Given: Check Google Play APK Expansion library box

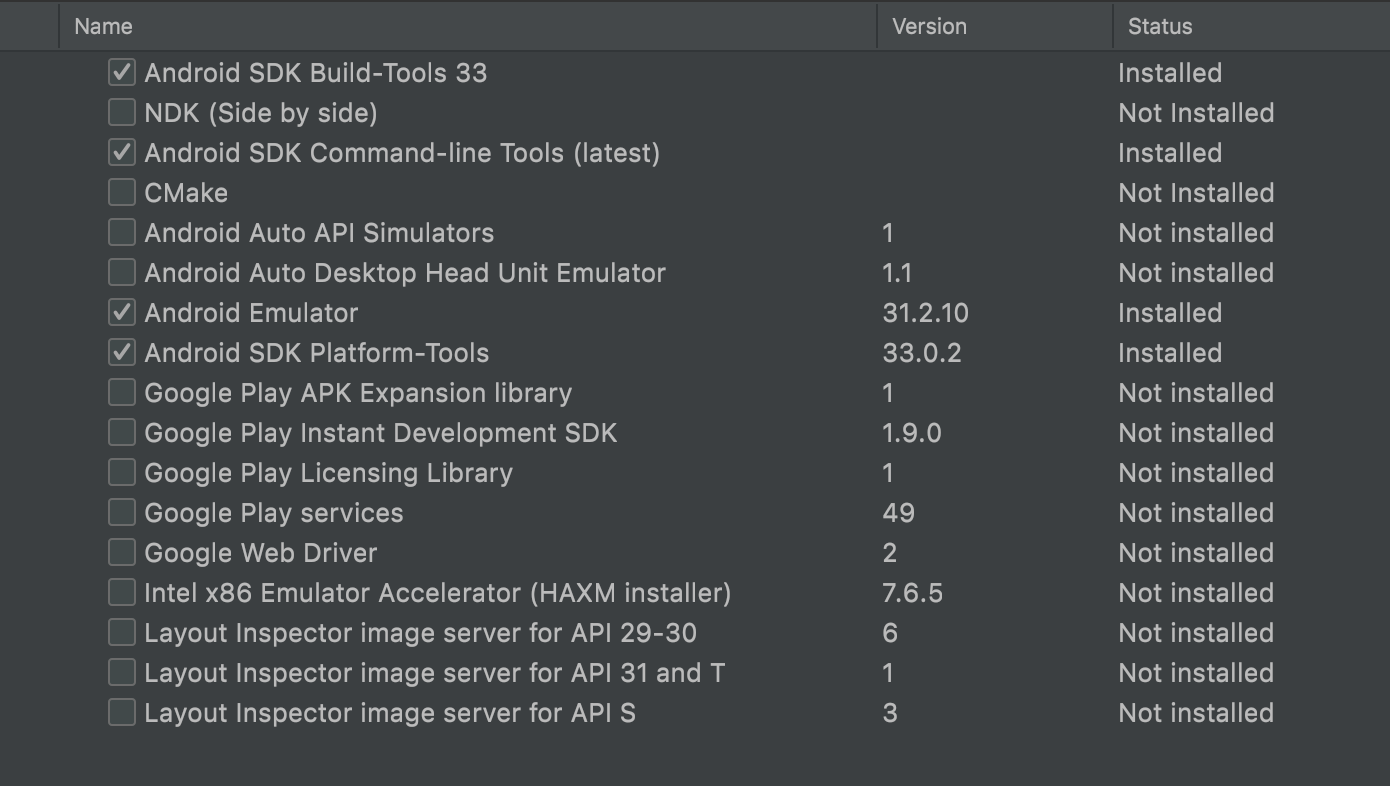Looking at the screenshot, I should [x=122, y=392].
